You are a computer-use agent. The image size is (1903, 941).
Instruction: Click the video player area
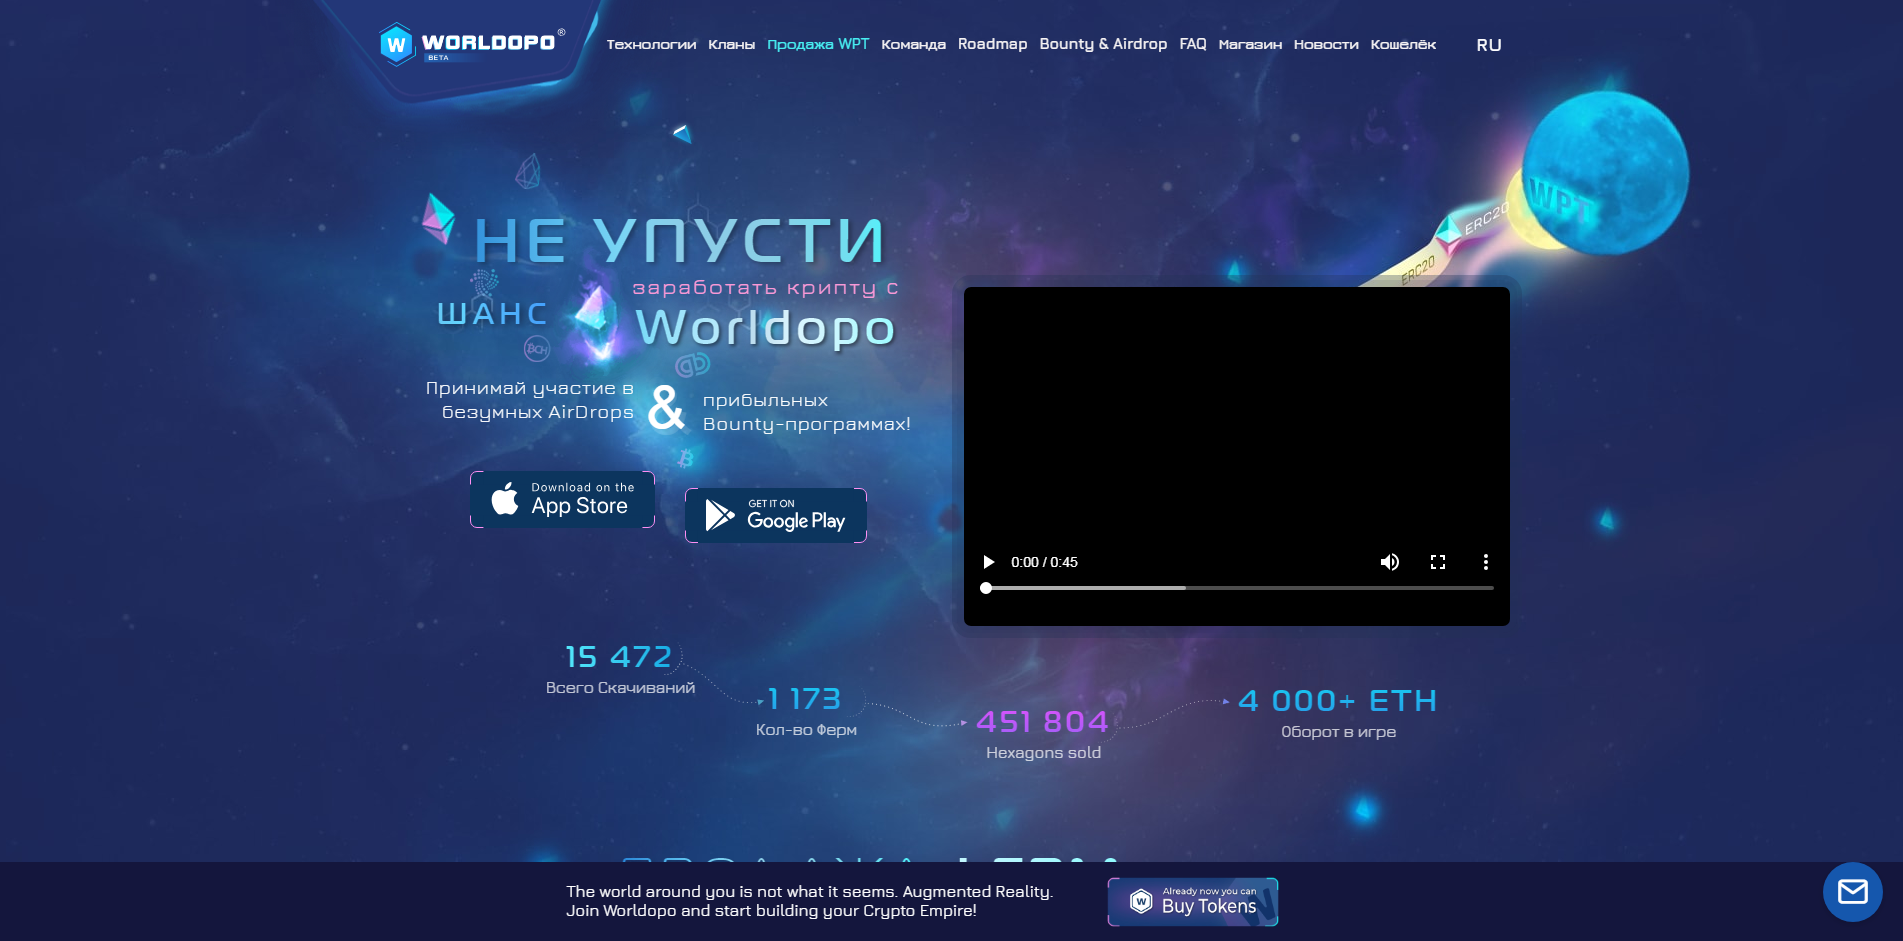tap(1237, 456)
